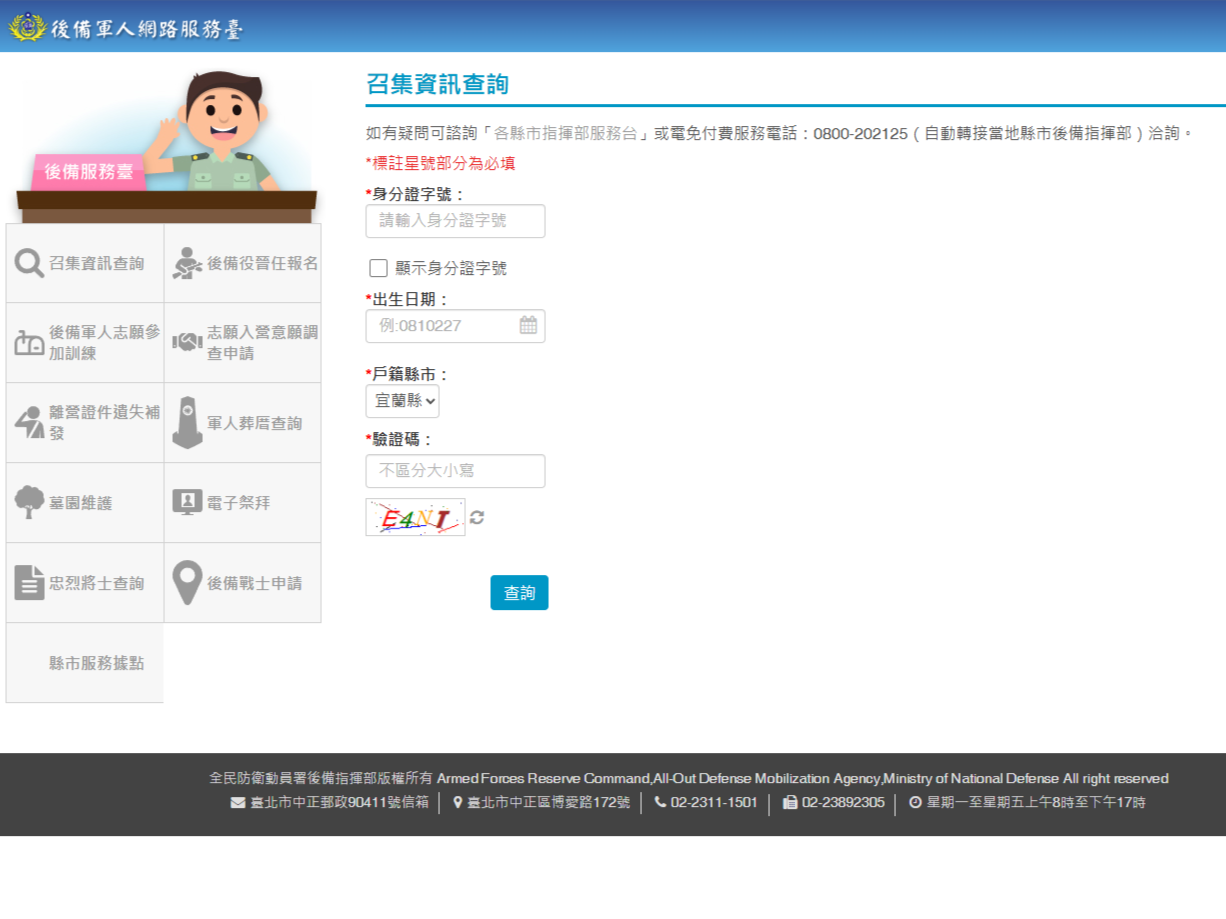
Task: Select the location pin icon for 後備戰士申請
Action: 186,581
